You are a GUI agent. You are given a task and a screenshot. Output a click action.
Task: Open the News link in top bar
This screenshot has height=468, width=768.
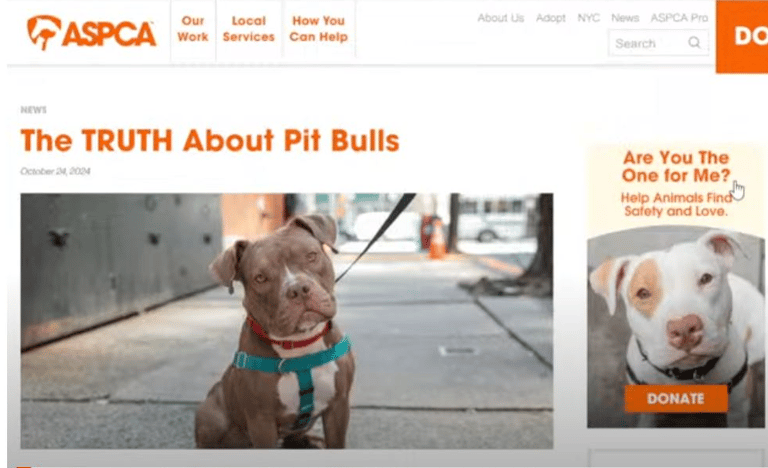click(x=625, y=18)
